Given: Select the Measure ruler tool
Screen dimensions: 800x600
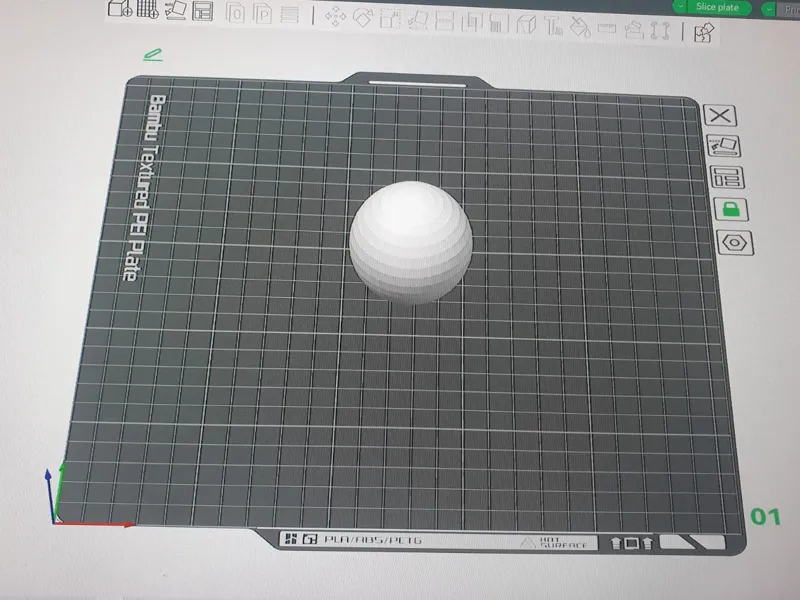Looking at the screenshot, I should point(607,29).
